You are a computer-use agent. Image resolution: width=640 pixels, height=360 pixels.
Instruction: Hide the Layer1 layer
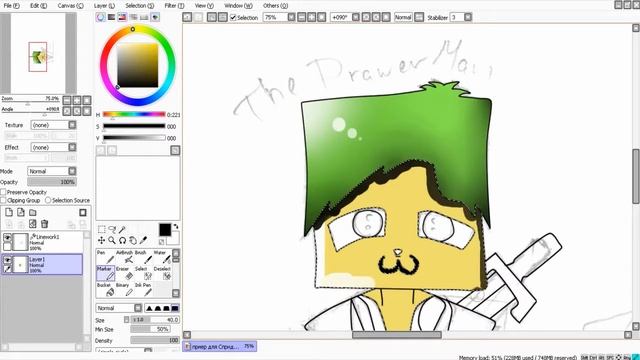(x=7, y=260)
